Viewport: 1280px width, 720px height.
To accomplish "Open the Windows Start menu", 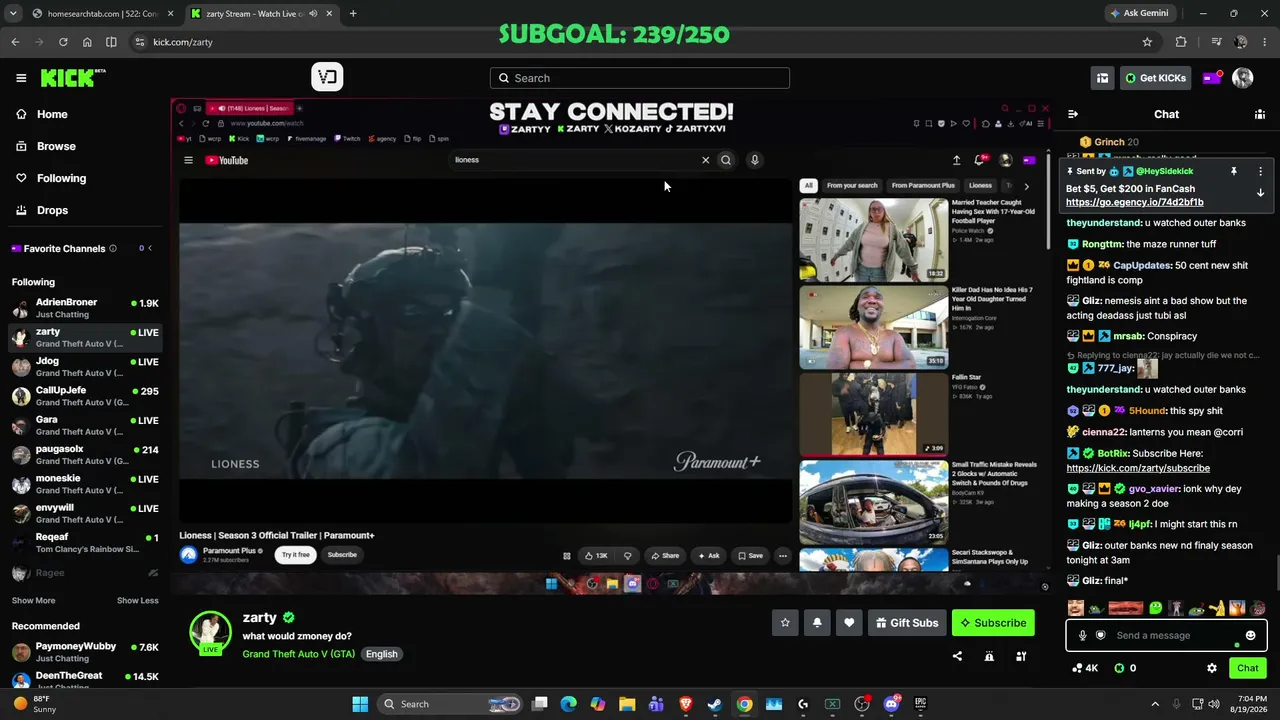I will (x=360, y=704).
